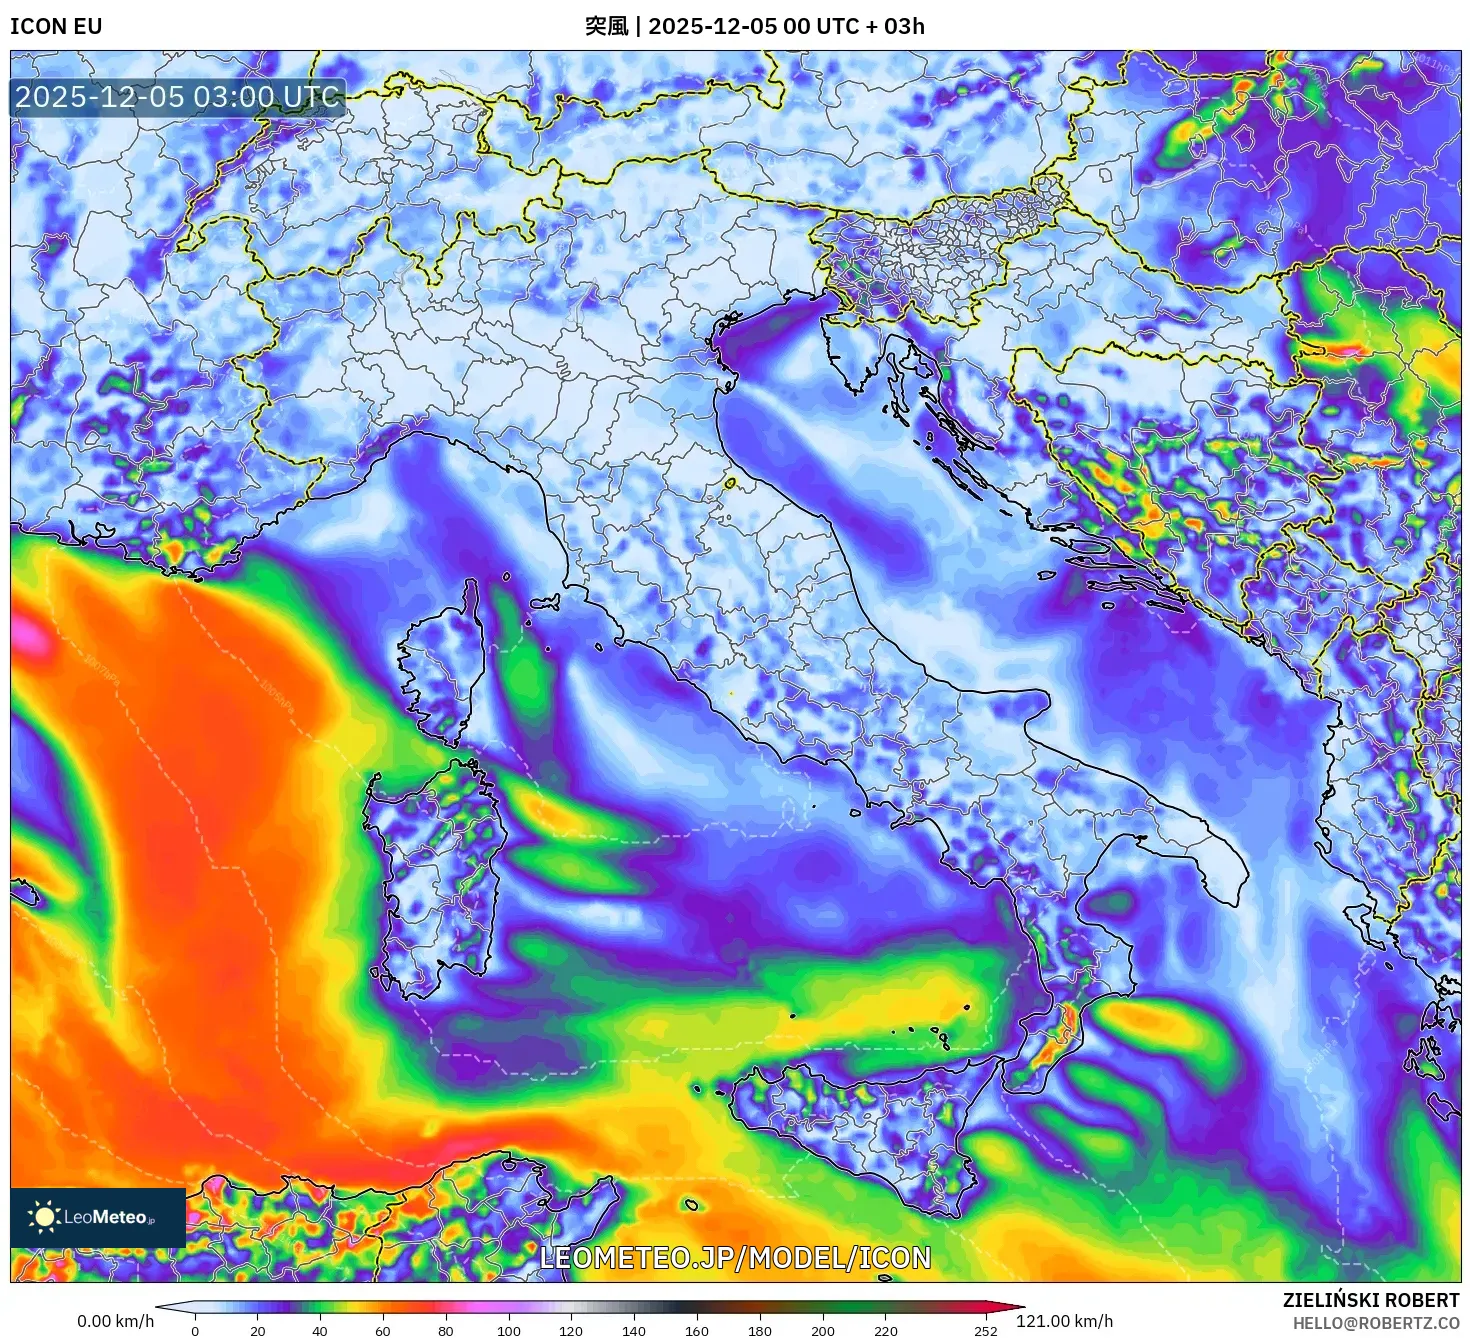Click the 200 km/h green section on scale
1470x1338 pixels.
pos(823,1307)
